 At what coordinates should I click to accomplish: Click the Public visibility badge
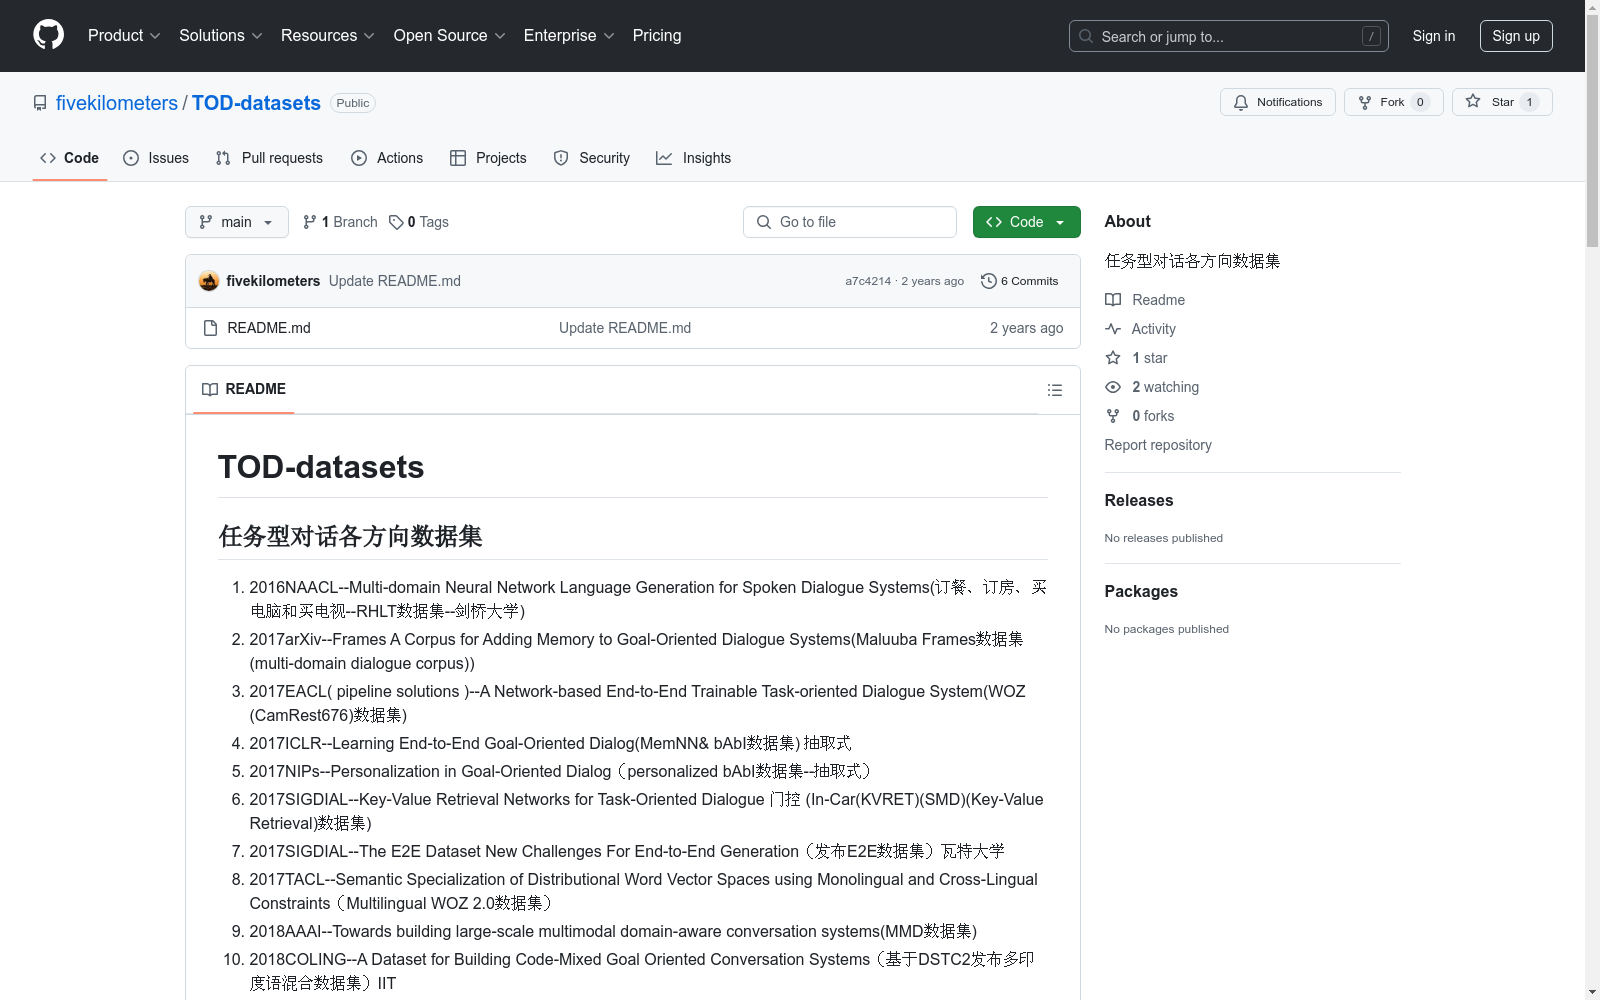(353, 103)
